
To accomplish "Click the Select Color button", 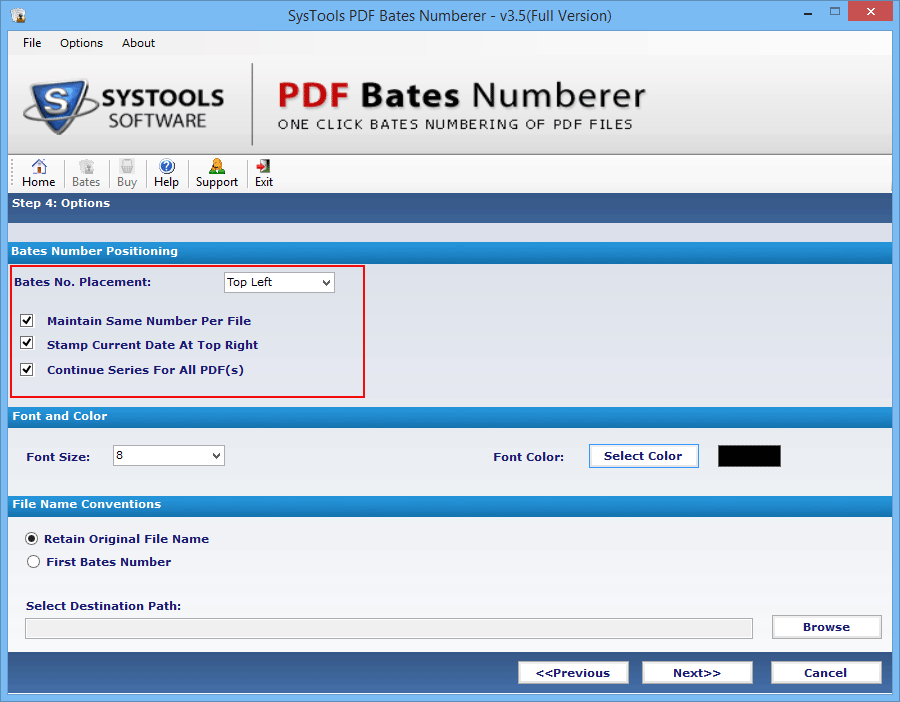I will pos(643,456).
